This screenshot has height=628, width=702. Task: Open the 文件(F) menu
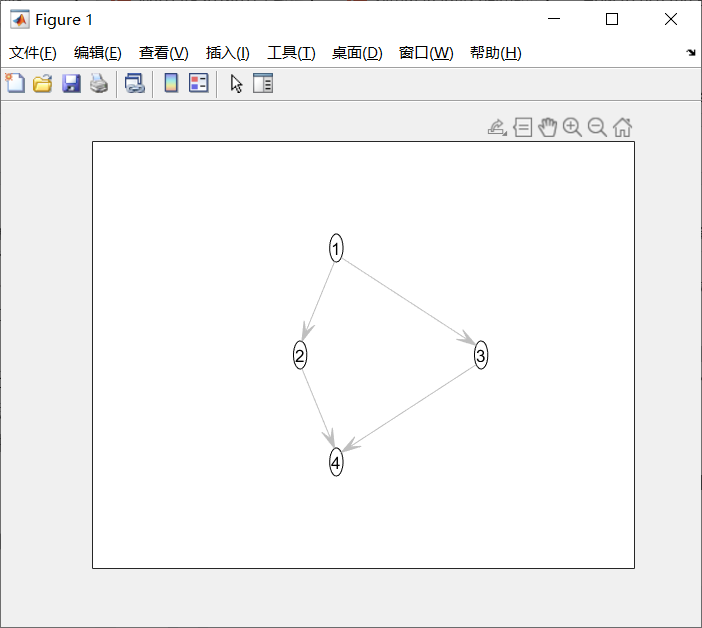click(x=33, y=53)
